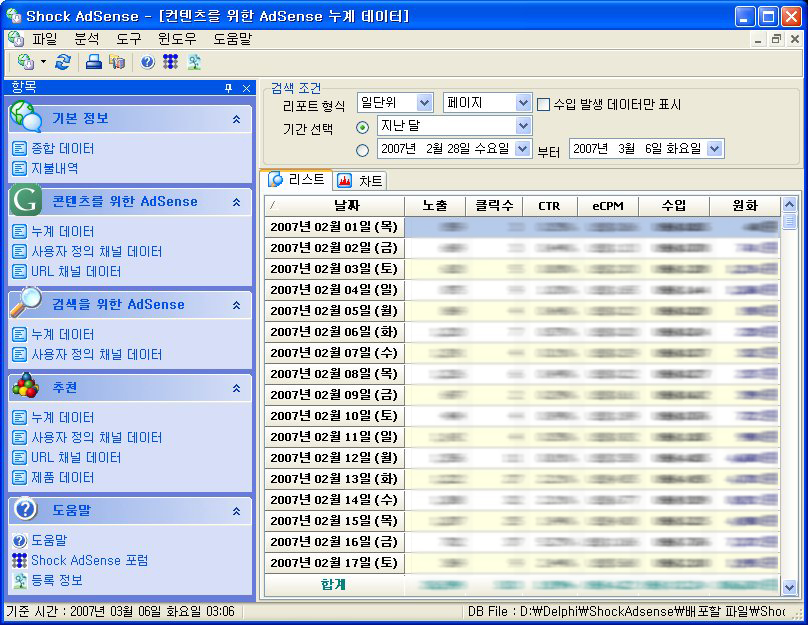
Task: Click the registration info toolbar icon
Action: pyautogui.click(x=194, y=62)
